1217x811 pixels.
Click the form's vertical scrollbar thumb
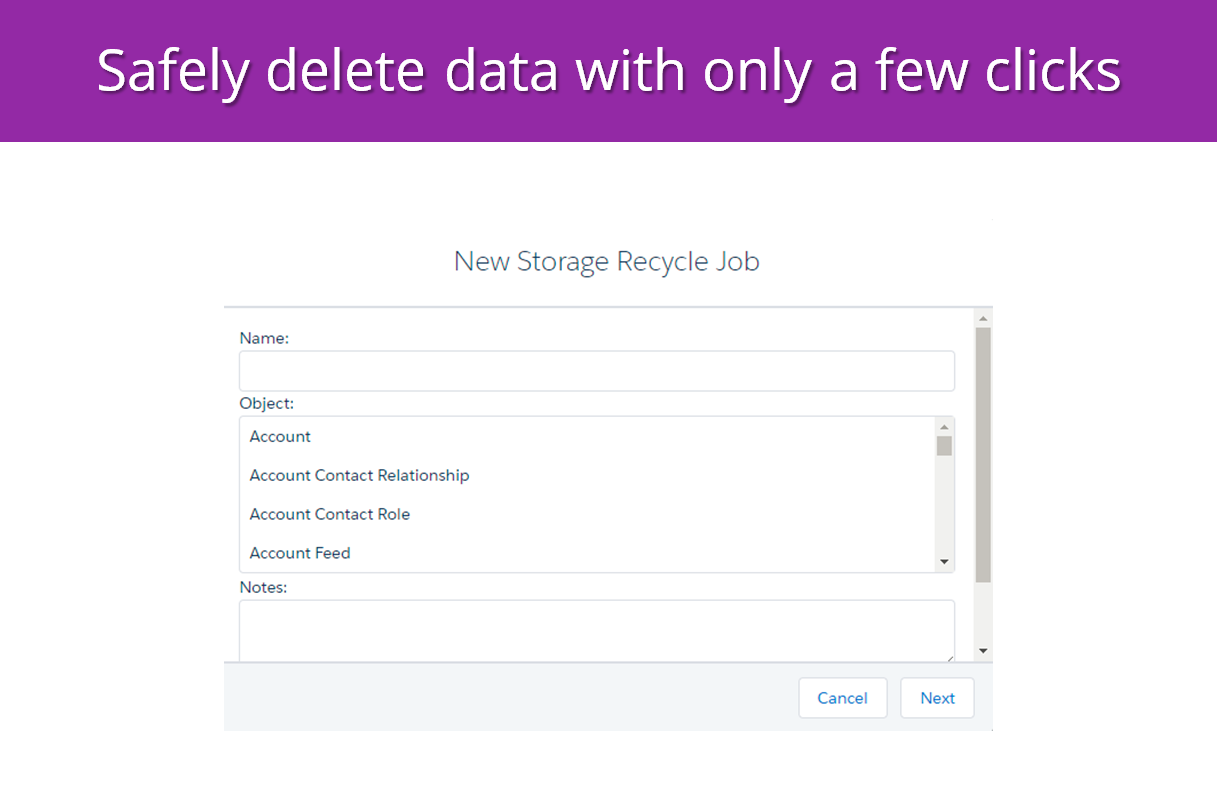(983, 455)
